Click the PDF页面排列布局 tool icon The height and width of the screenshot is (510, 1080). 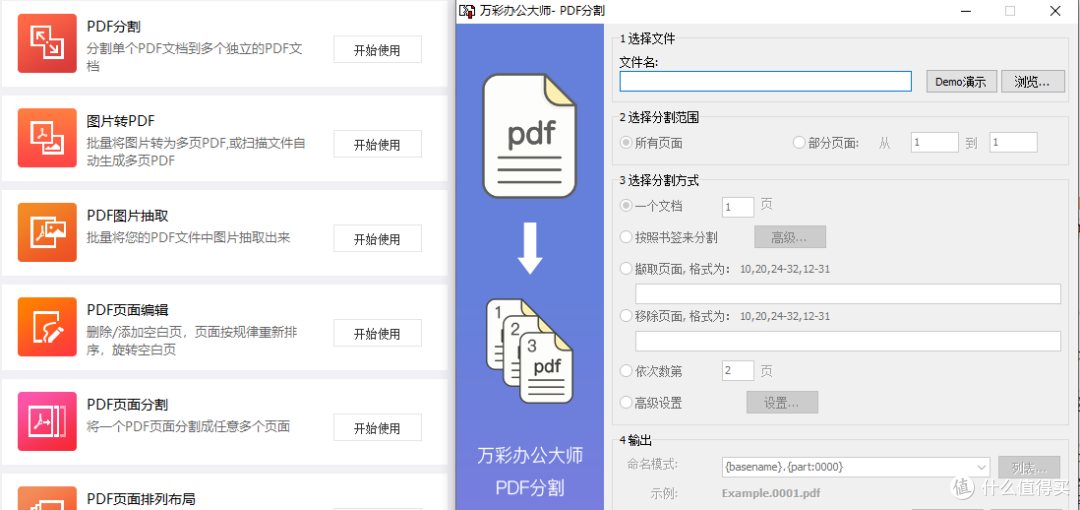point(47,498)
